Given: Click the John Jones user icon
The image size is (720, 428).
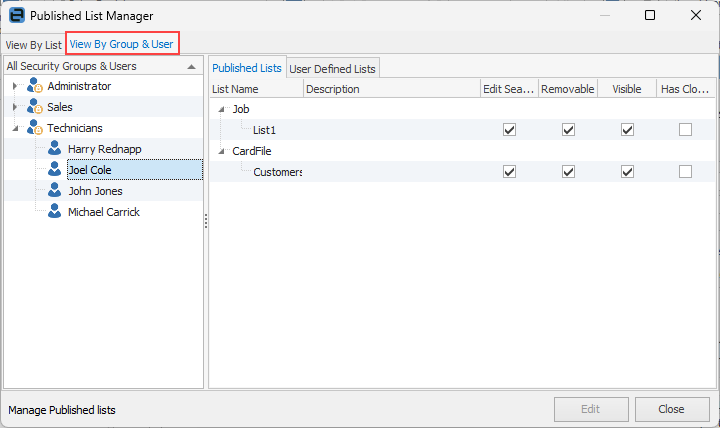Looking at the screenshot, I should point(55,191).
